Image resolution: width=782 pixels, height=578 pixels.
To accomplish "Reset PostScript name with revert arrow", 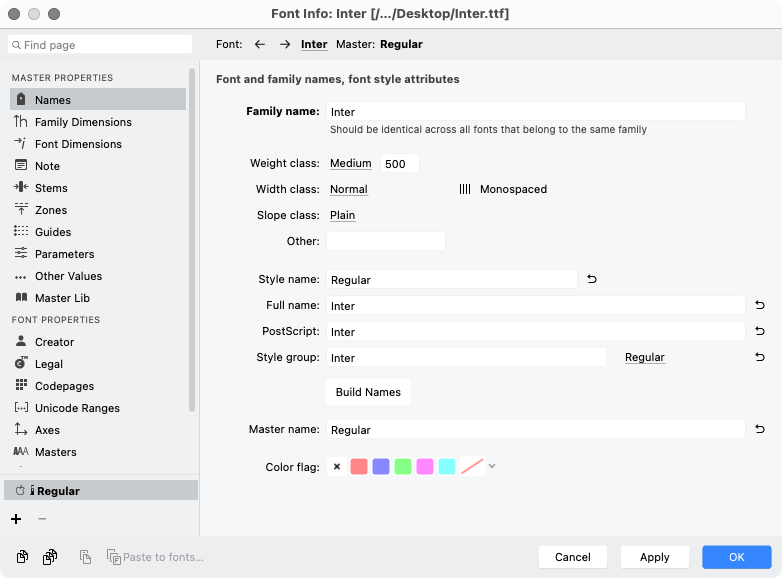I will tap(760, 331).
